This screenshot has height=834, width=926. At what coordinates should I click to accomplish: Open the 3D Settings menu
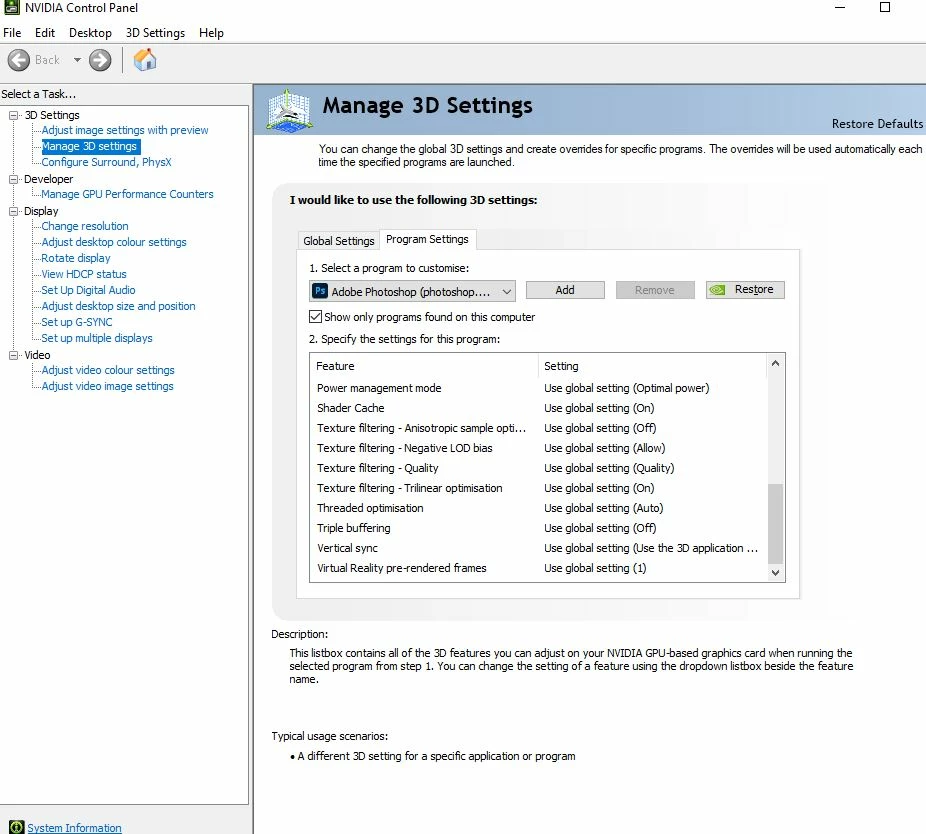(x=155, y=33)
